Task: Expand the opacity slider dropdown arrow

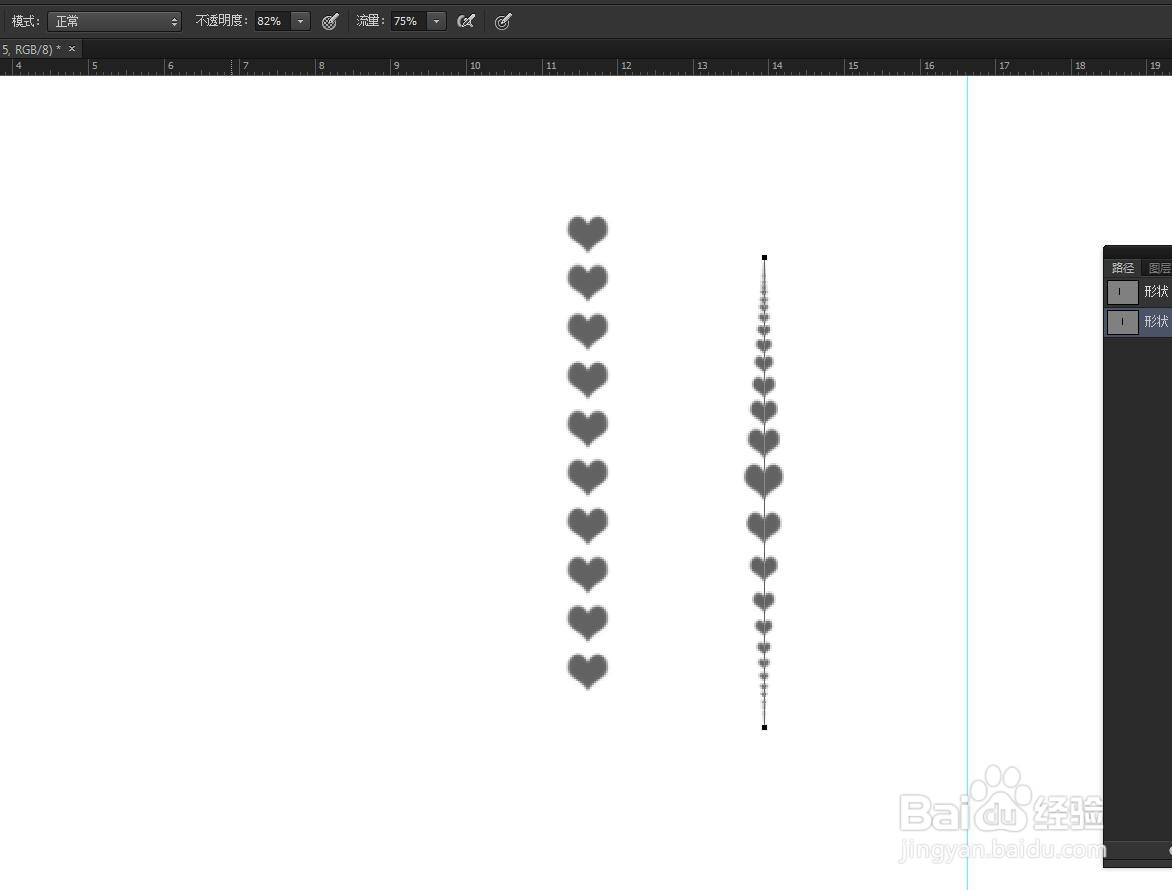Action: pyautogui.click(x=300, y=21)
